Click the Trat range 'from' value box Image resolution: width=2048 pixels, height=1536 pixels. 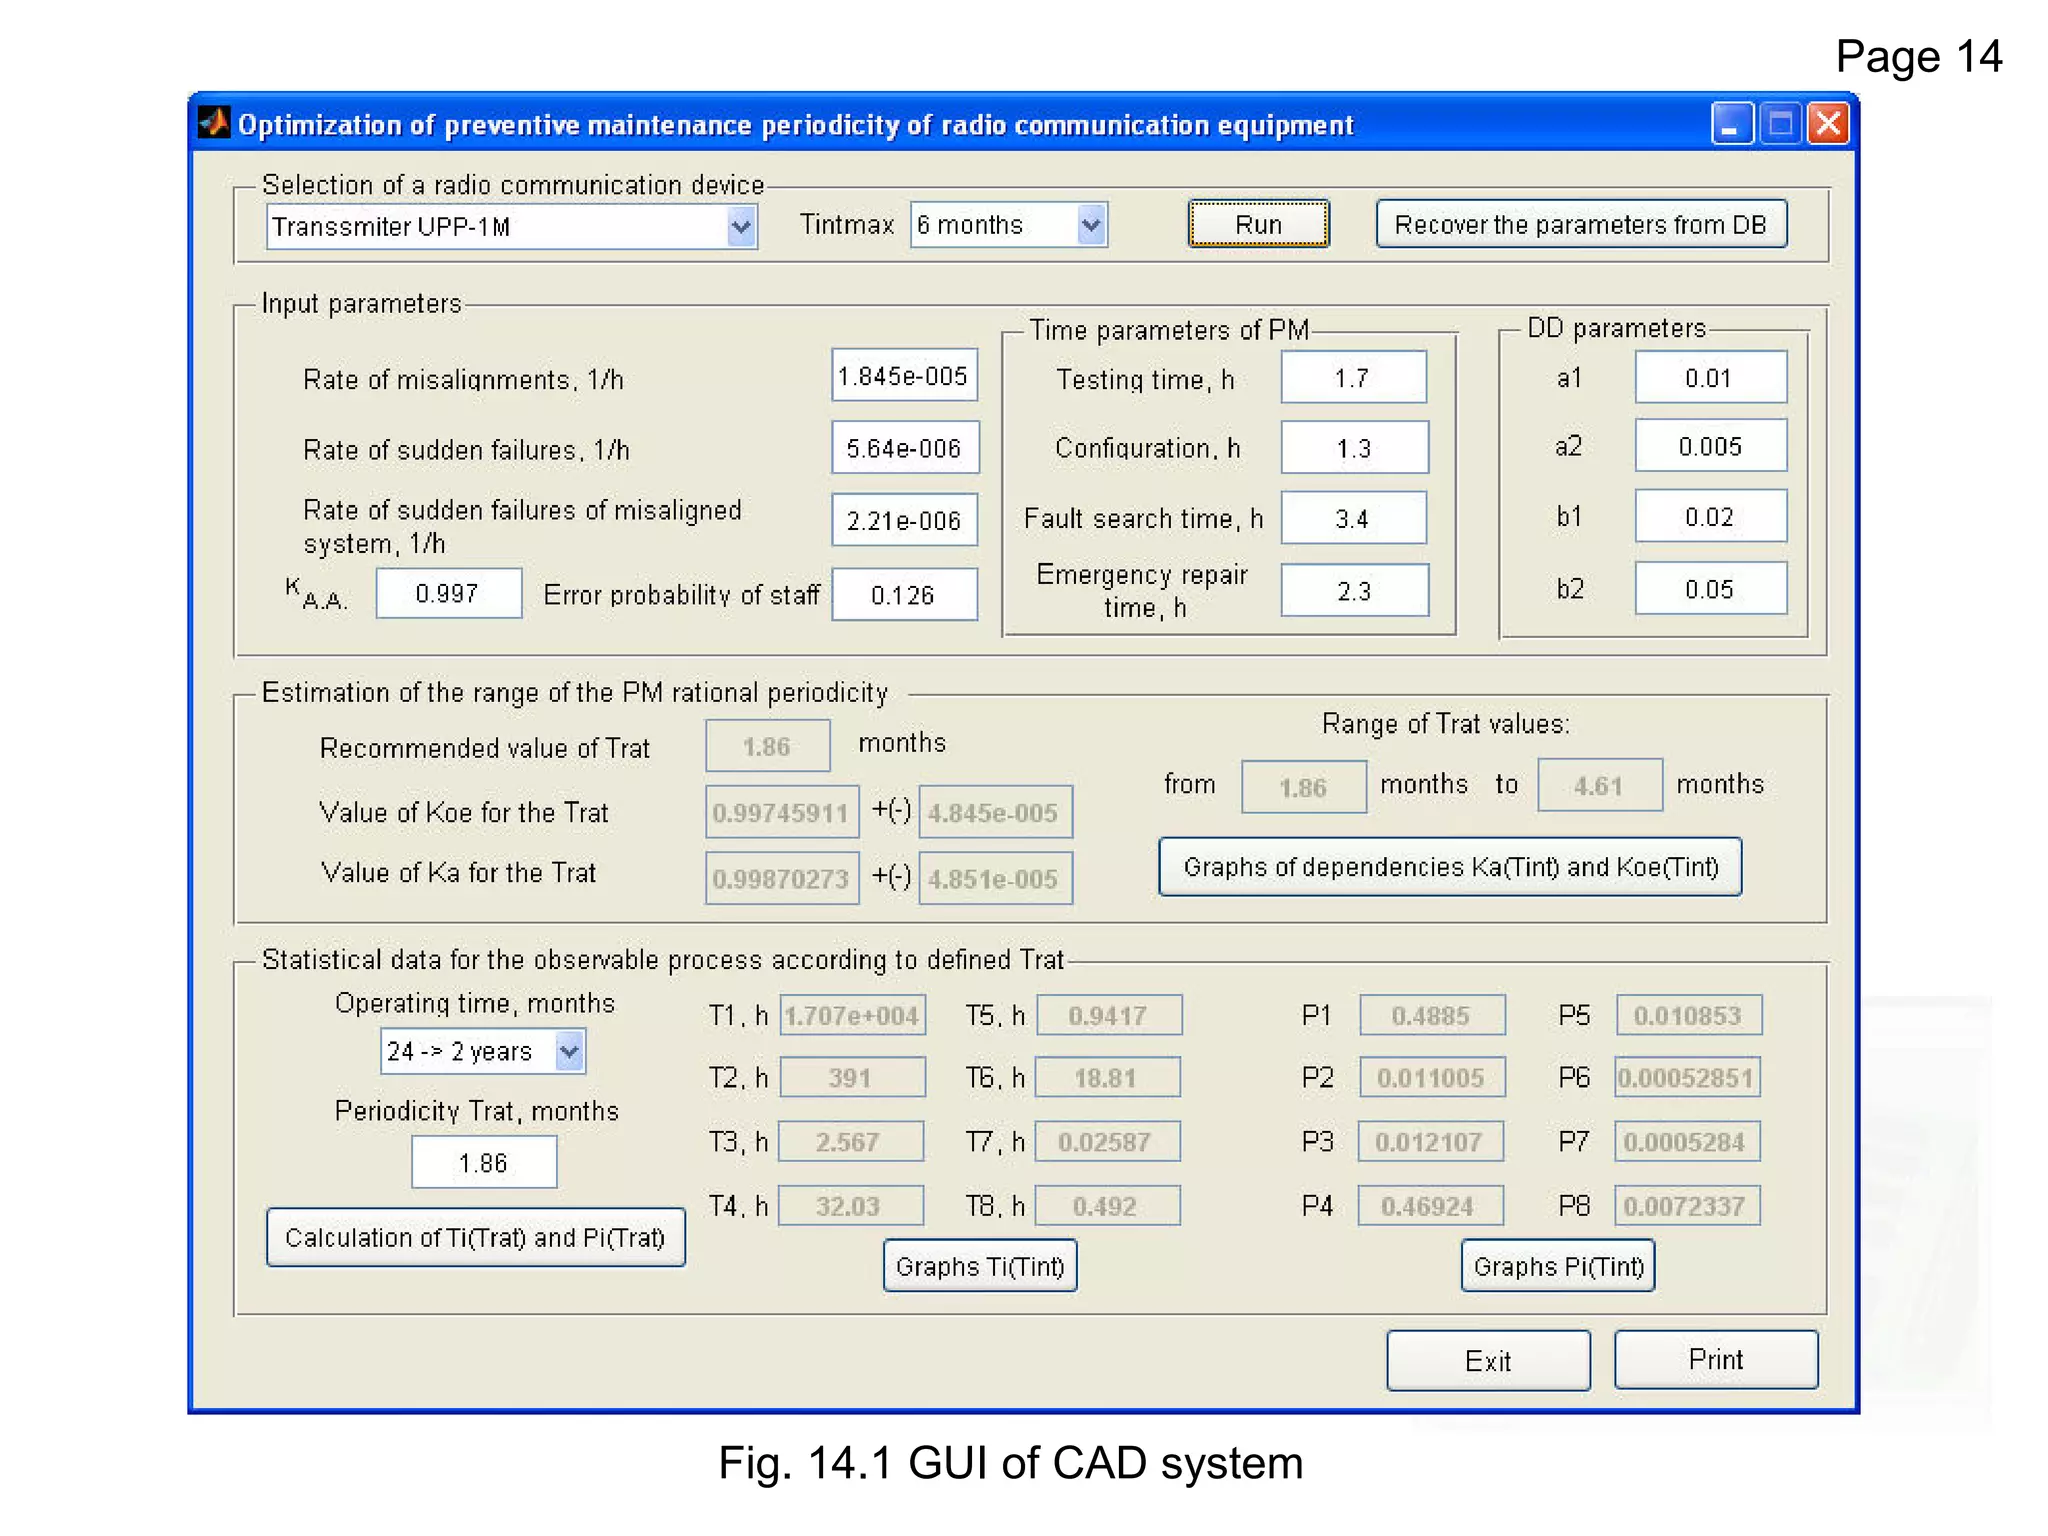(x=1304, y=787)
